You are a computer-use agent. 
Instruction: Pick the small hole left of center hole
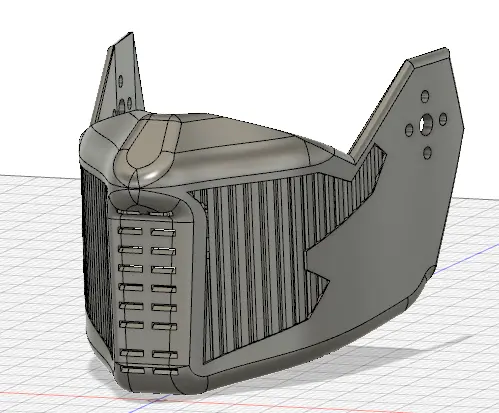click(409, 130)
